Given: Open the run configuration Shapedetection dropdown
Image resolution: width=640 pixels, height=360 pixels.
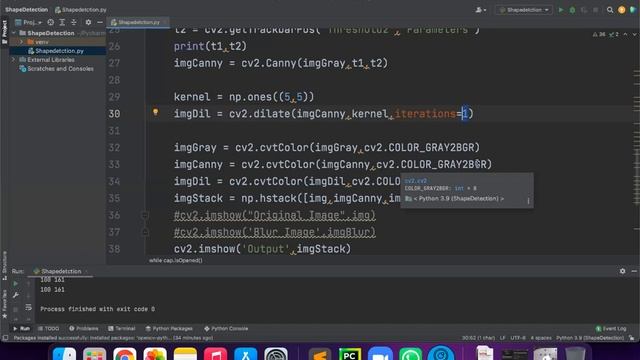Looking at the screenshot, I should [x=524, y=10].
